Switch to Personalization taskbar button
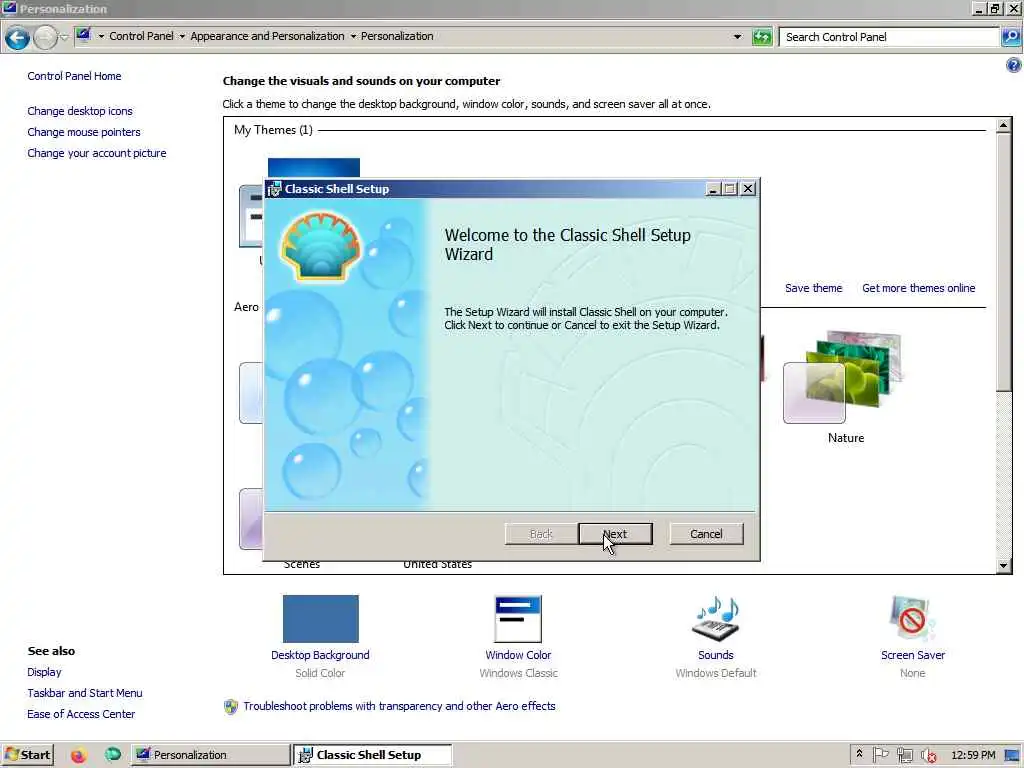The image size is (1024, 768). pos(210,755)
